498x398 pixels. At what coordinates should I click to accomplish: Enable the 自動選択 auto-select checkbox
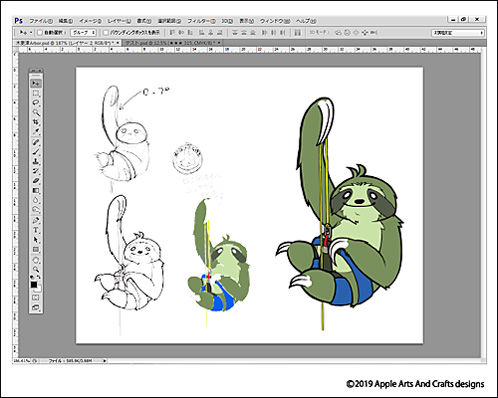[x=40, y=33]
